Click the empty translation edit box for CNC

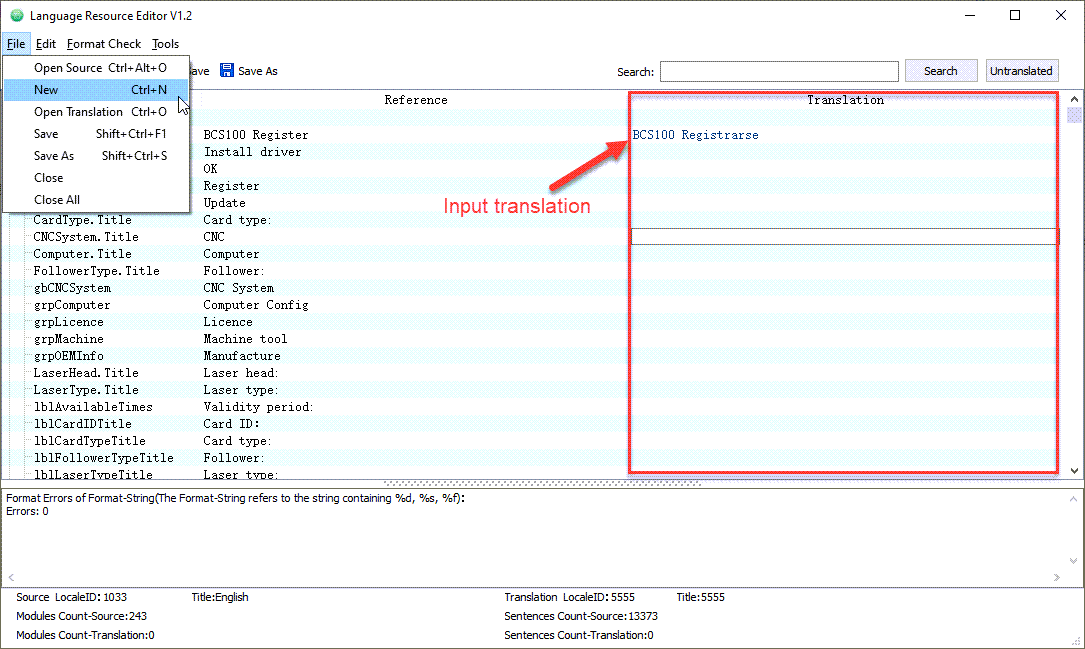click(844, 237)
